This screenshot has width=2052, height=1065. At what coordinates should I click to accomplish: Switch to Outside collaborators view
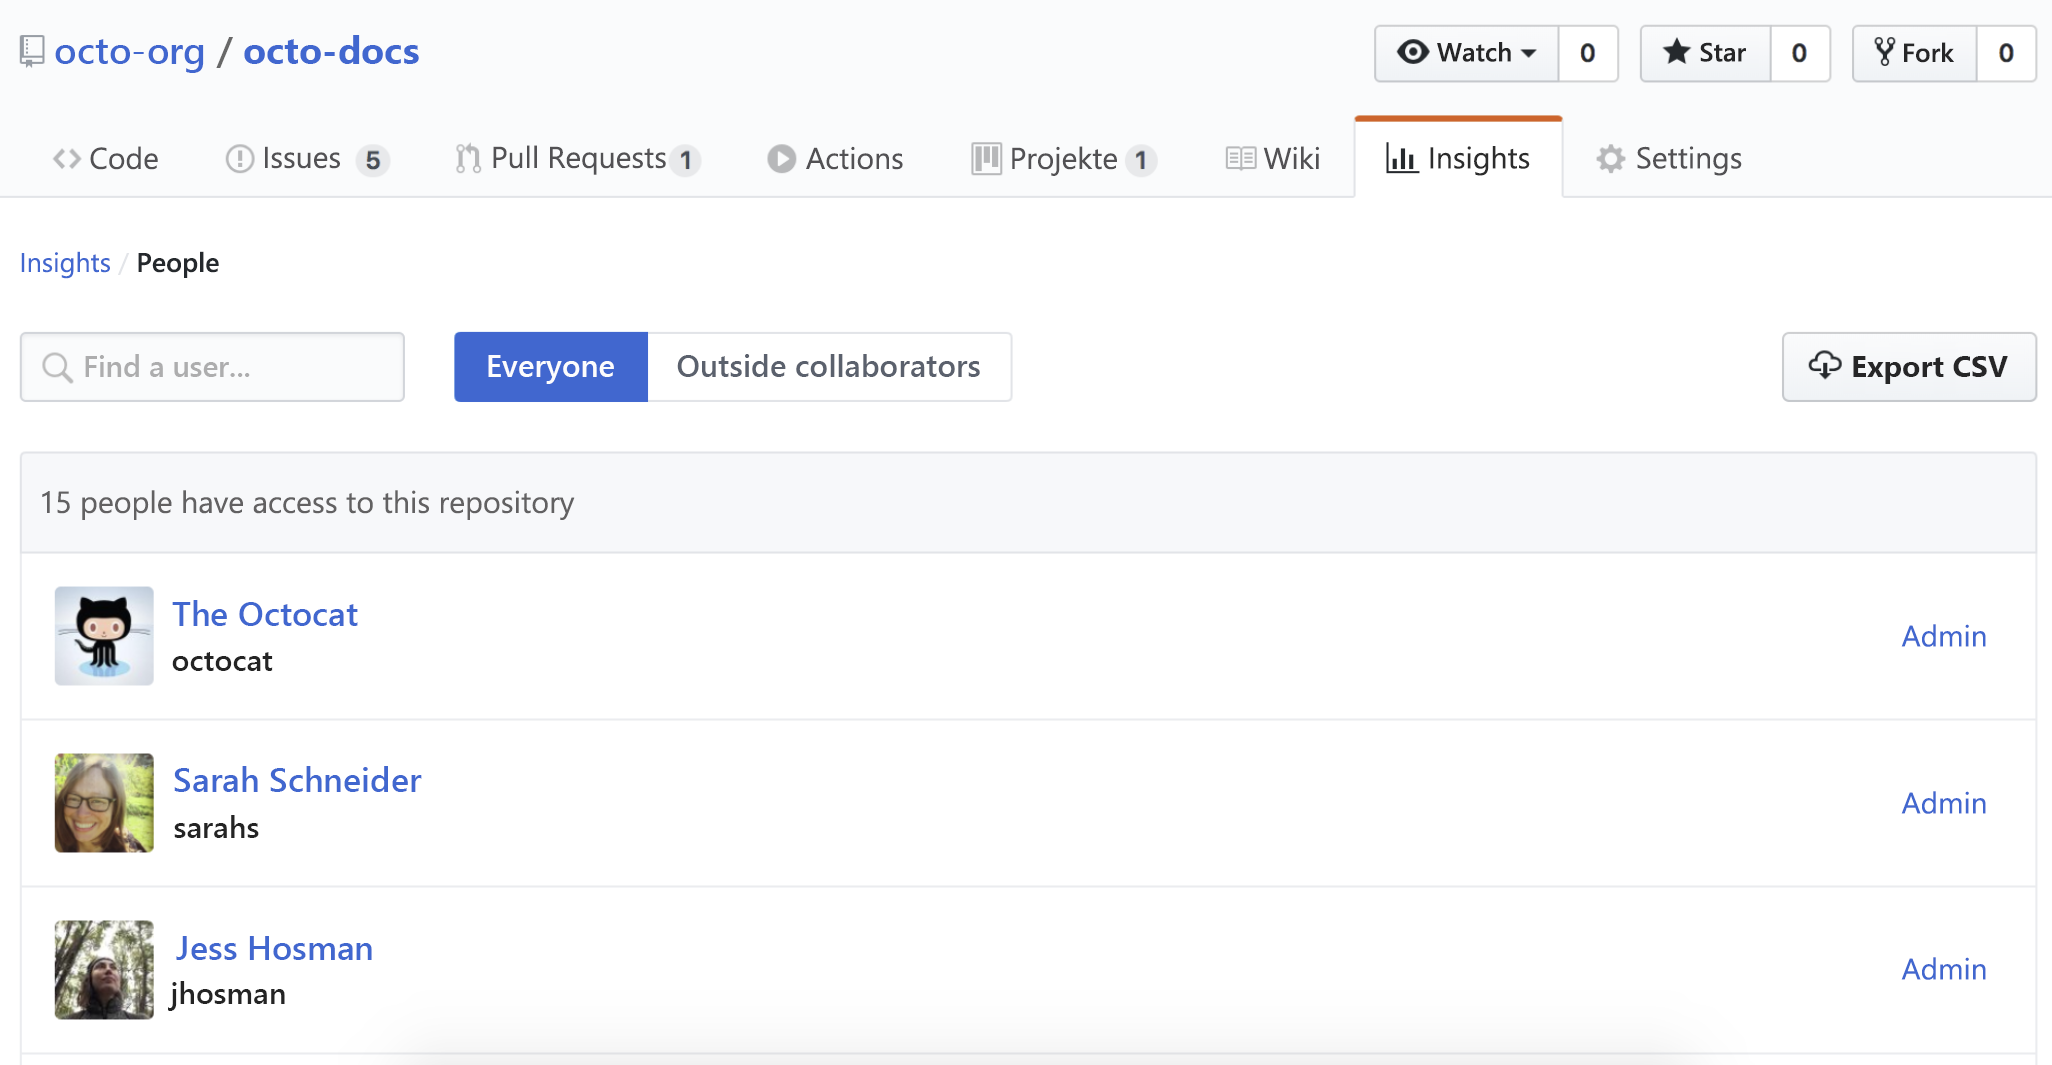[829, 366]
